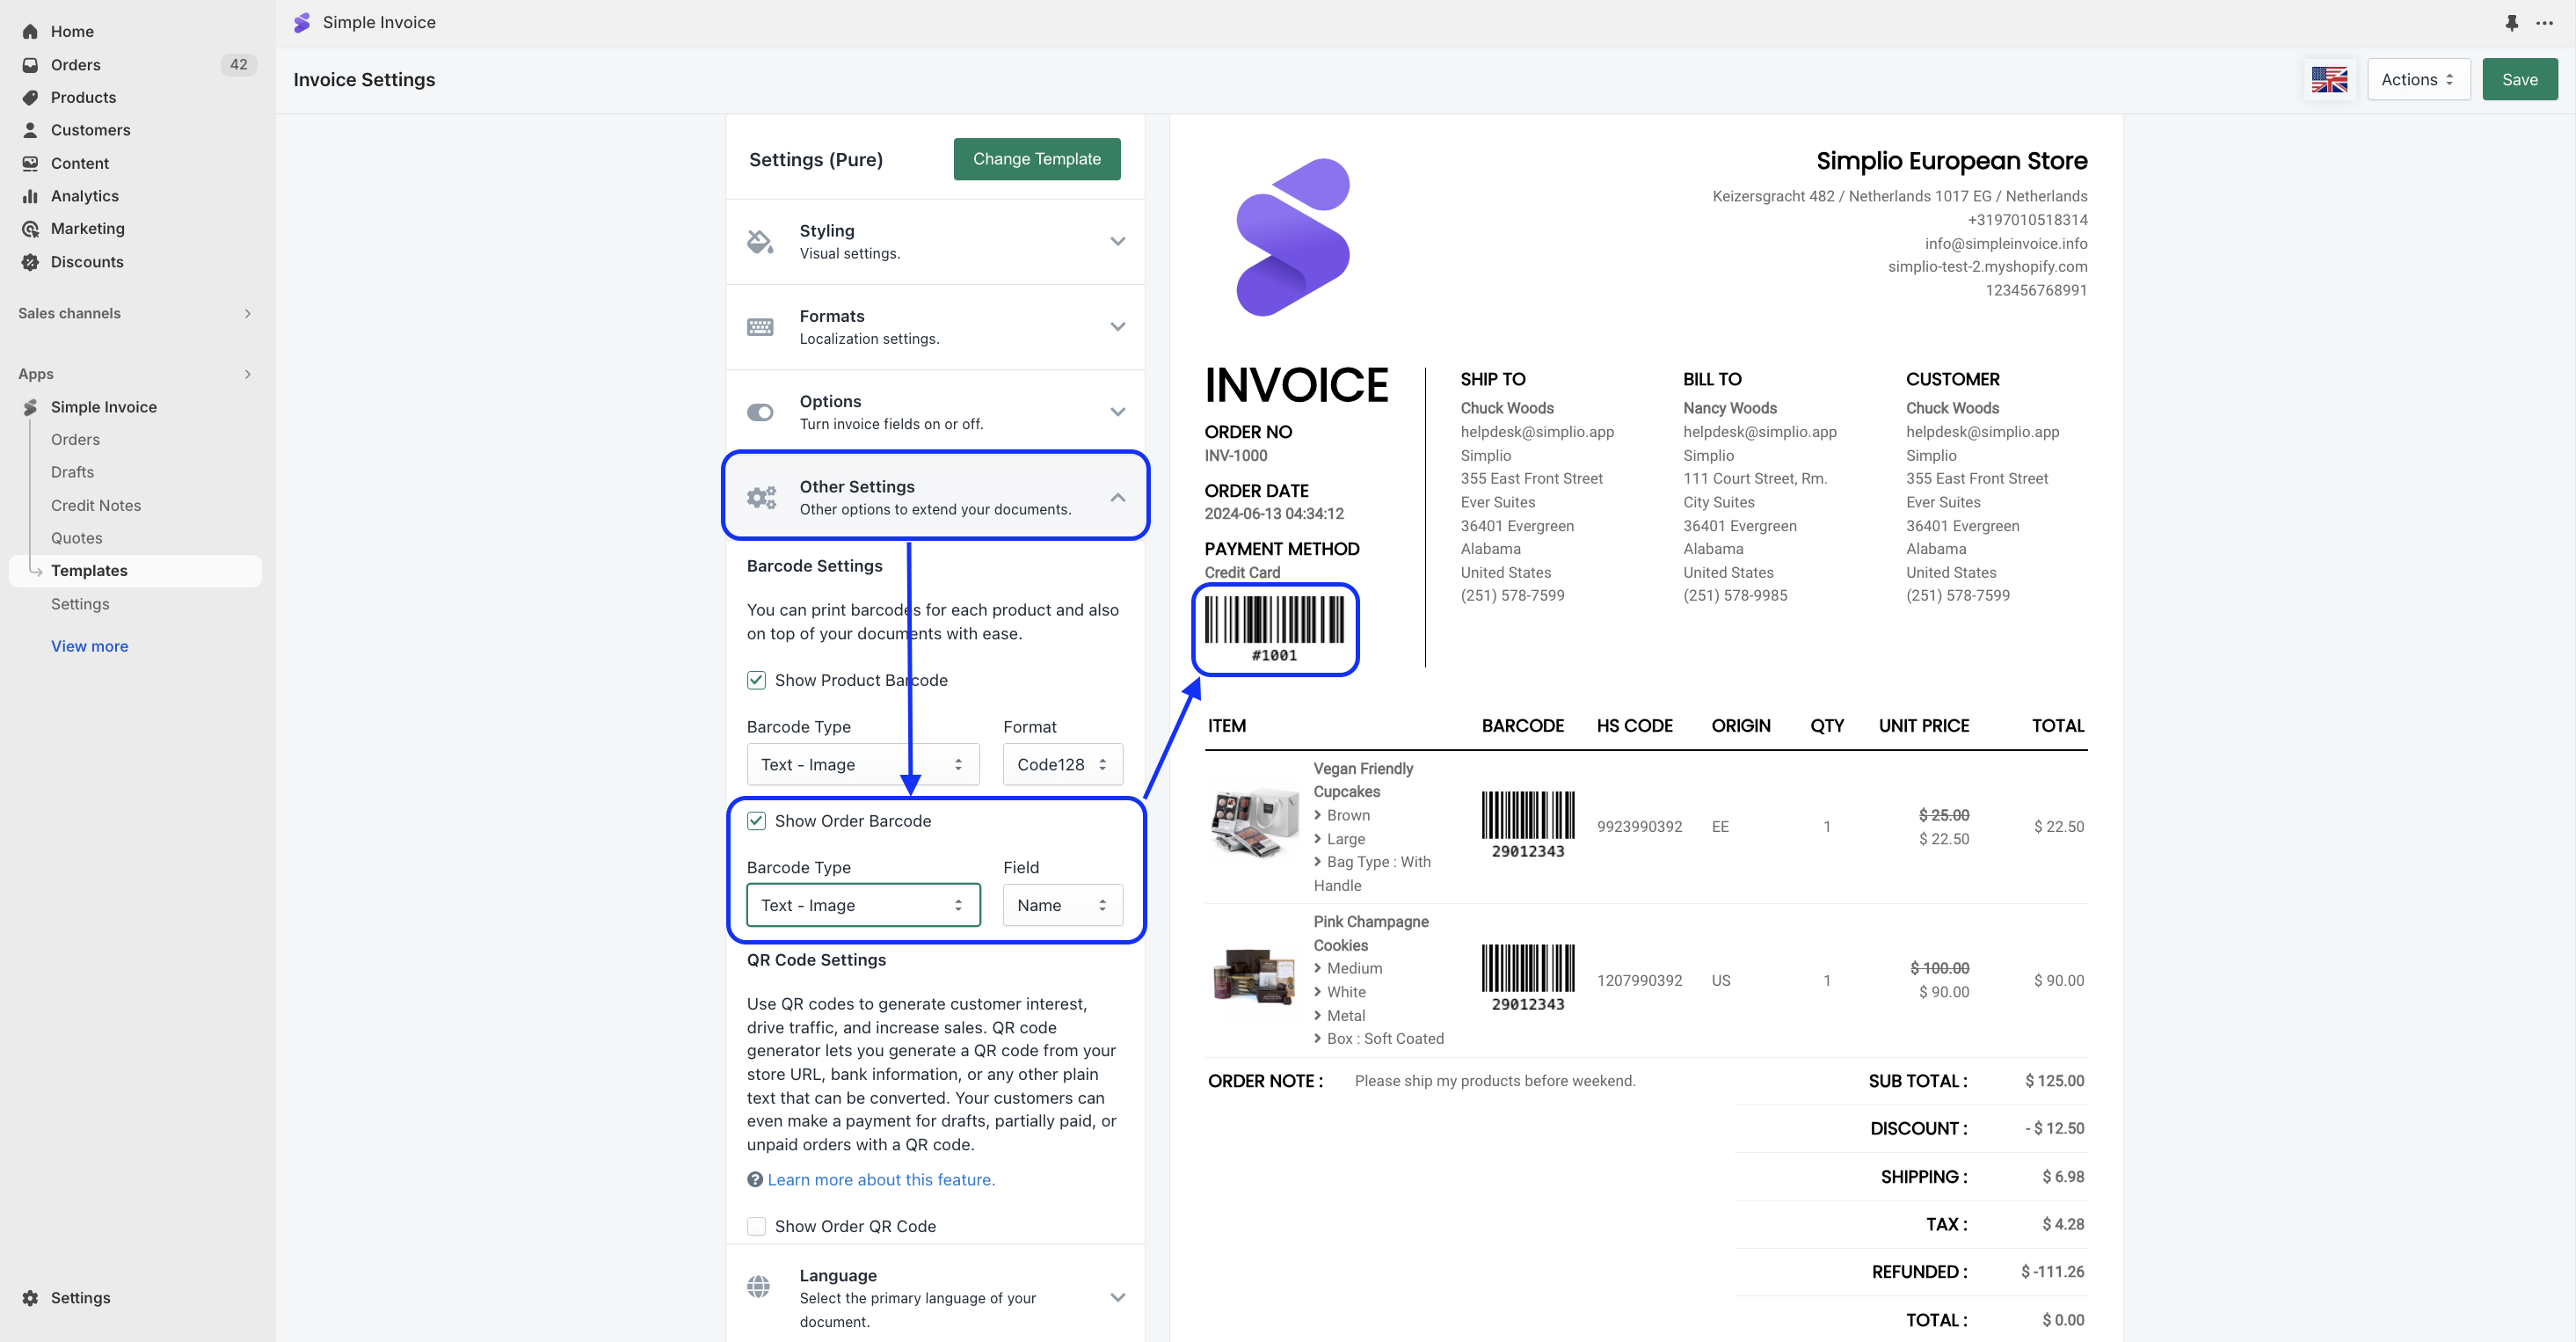Click the pin icon in top bar

(2511, 23)
